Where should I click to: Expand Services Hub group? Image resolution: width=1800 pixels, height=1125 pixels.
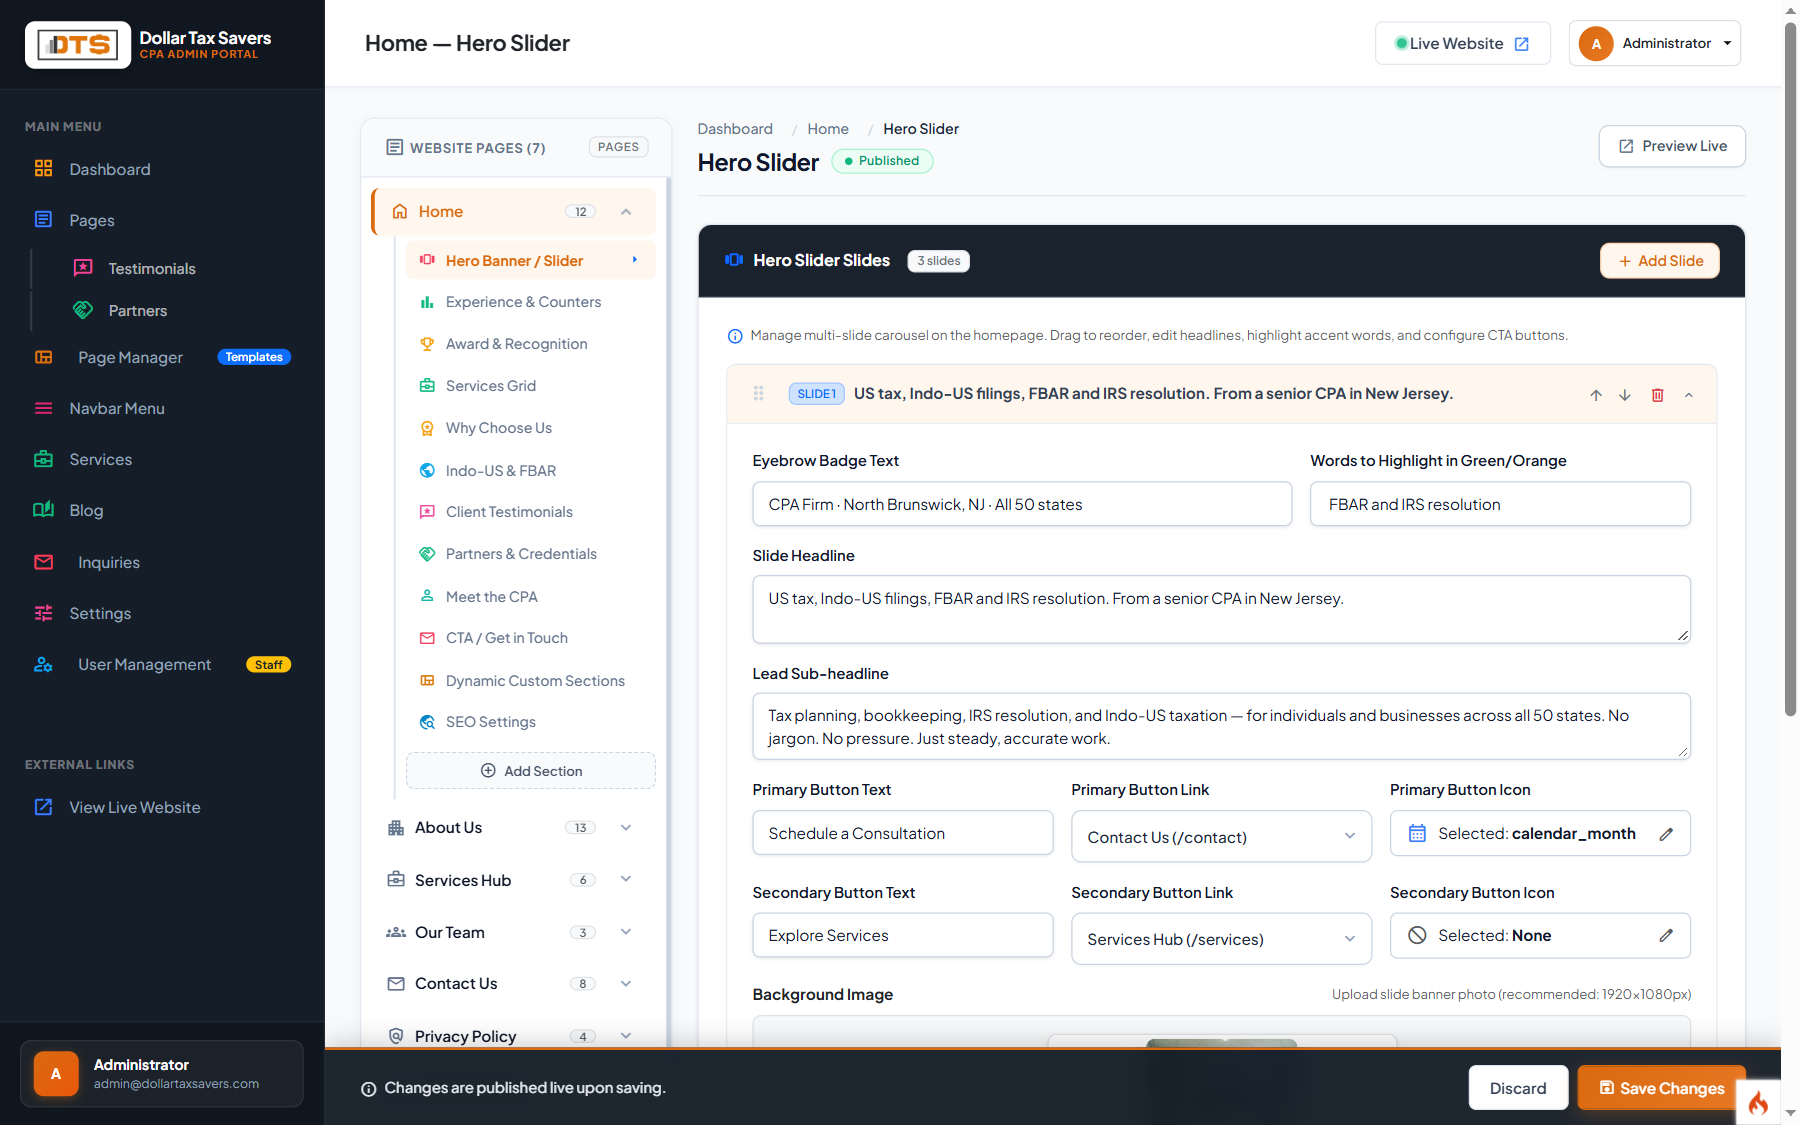[626, 880]
